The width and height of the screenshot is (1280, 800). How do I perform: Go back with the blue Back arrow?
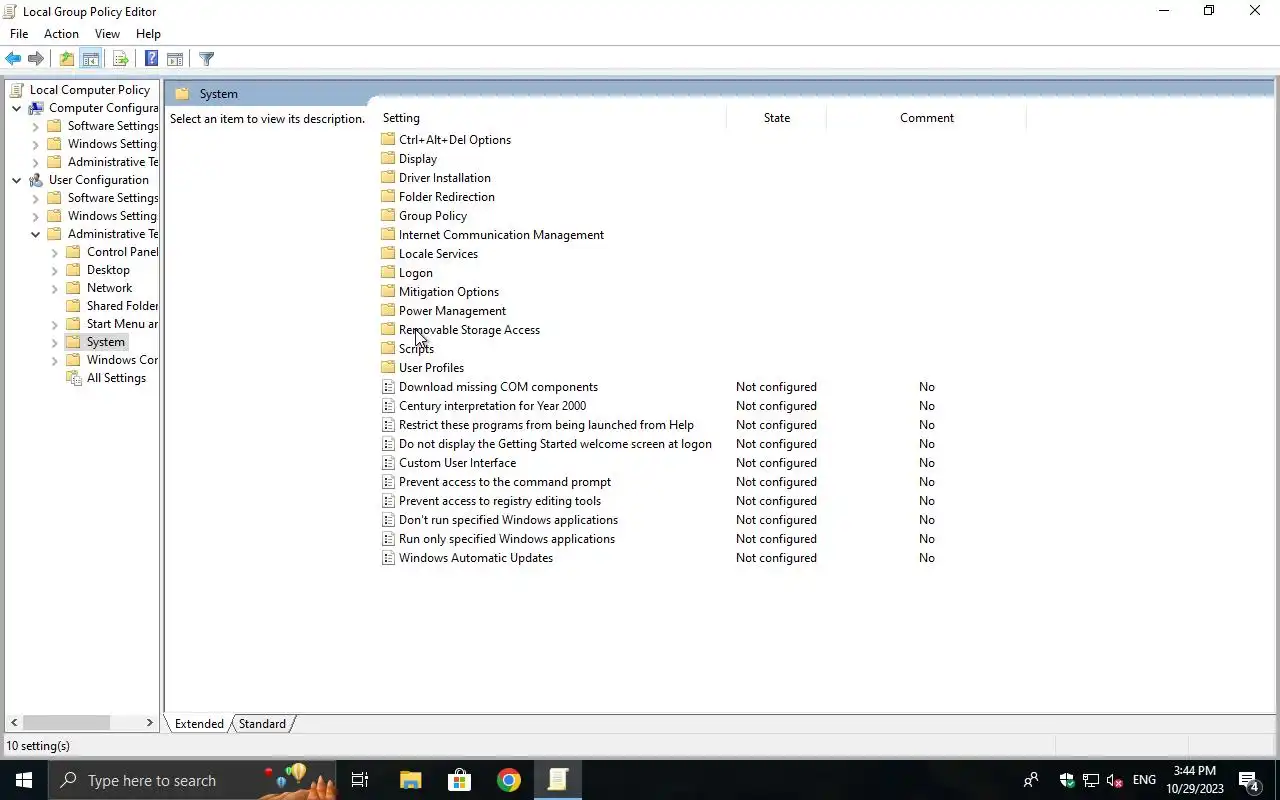13,59
